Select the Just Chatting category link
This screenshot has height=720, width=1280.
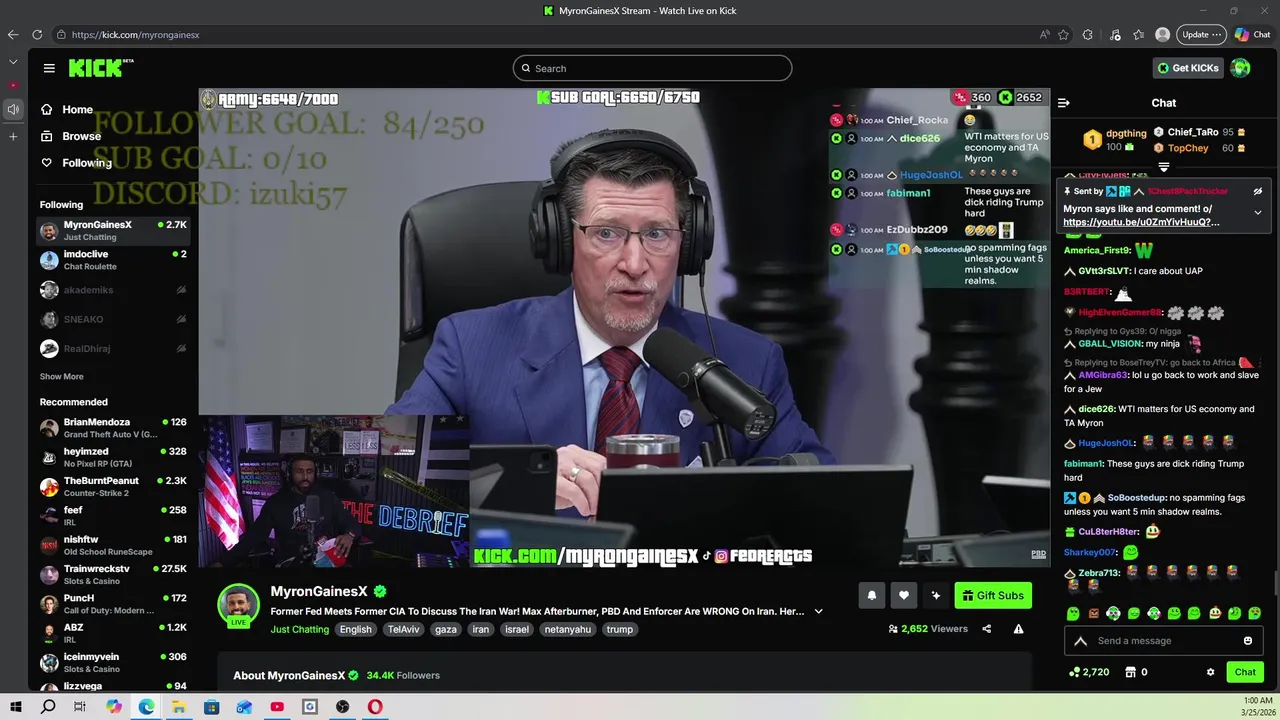click(x=300, y=629)
